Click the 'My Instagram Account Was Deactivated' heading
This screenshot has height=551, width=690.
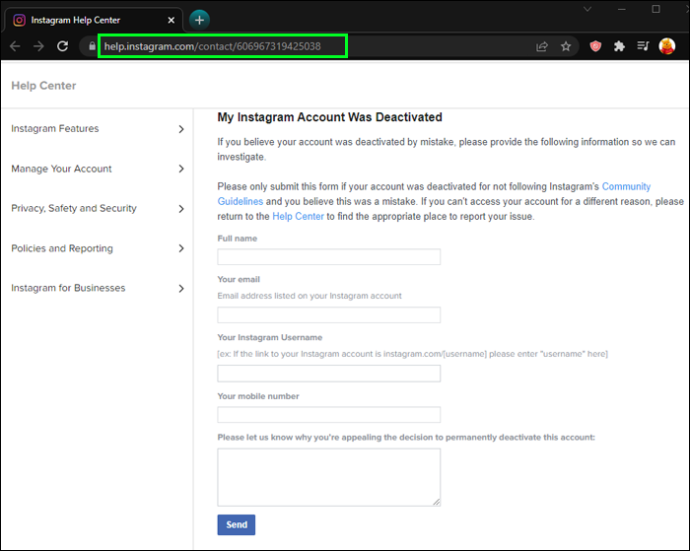pyautogui.click(x=330, y=117)
